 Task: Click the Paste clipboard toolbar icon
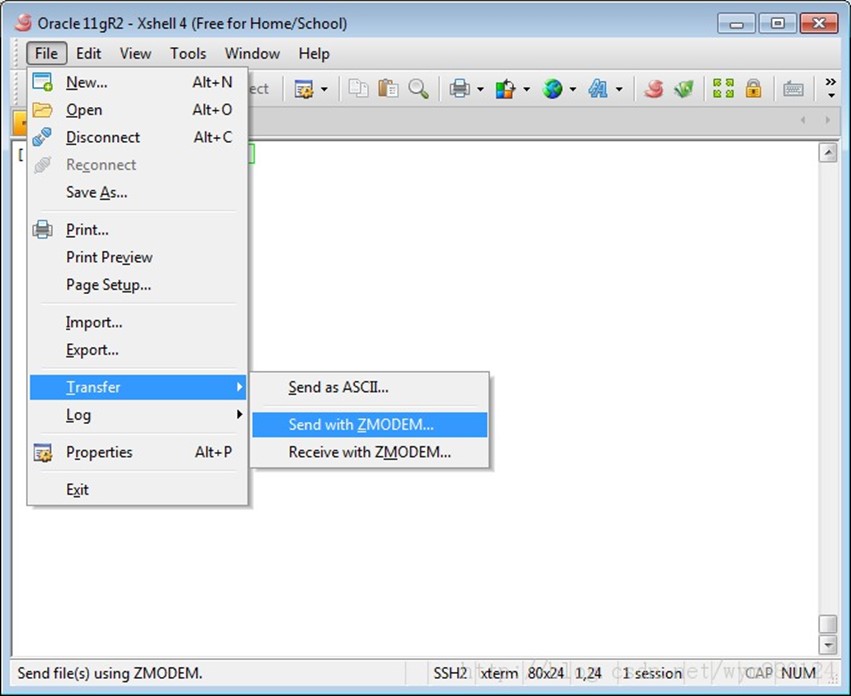(x=388, y=88)
